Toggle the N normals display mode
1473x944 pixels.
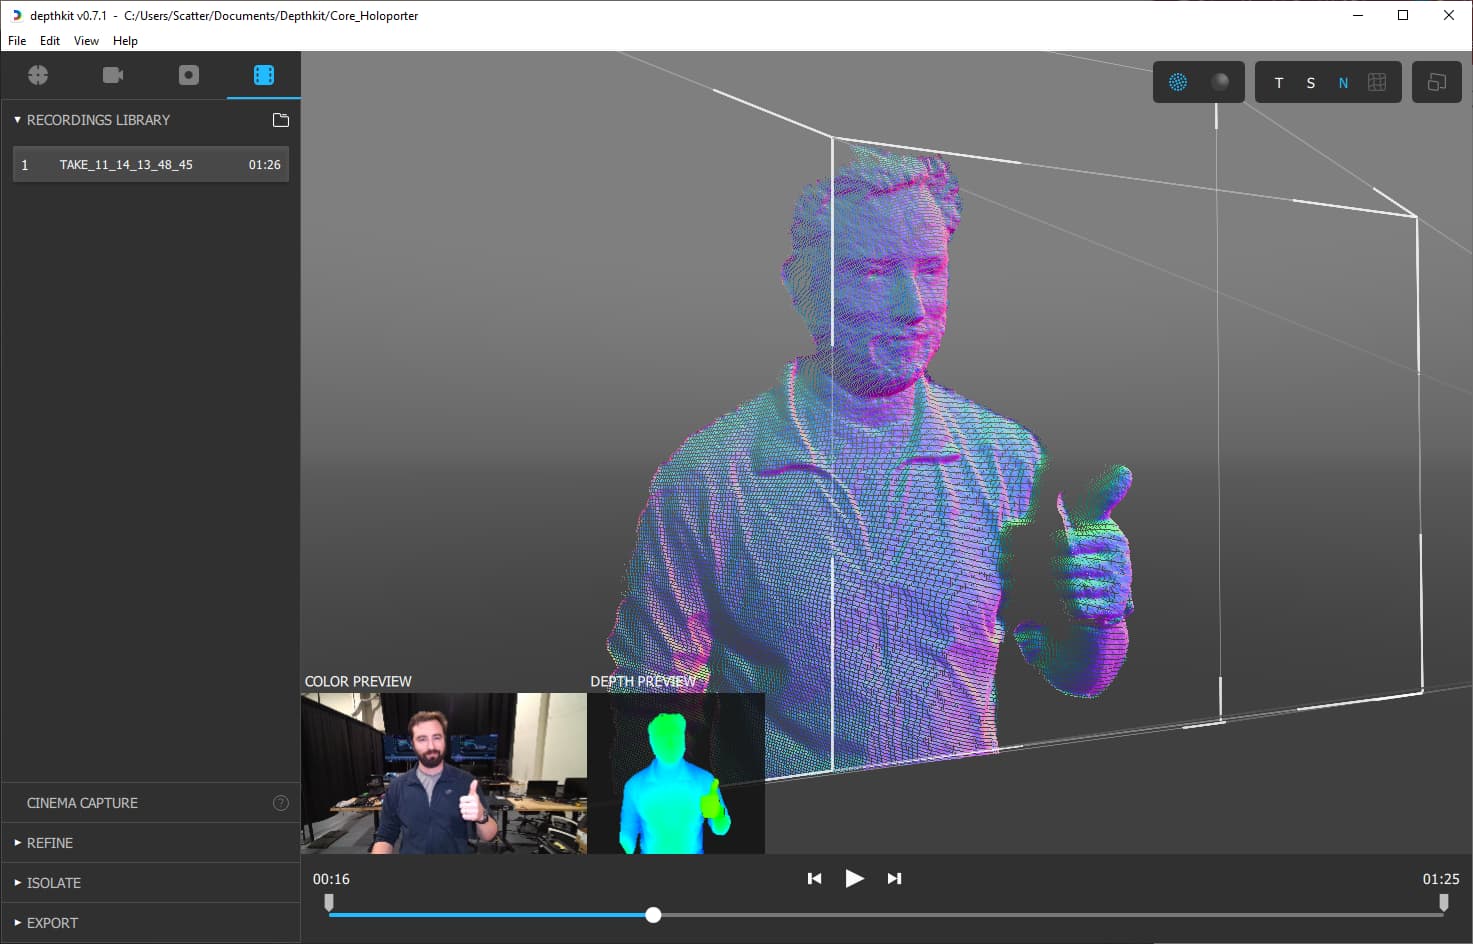pyautogui.click(x=1343, y=83)
